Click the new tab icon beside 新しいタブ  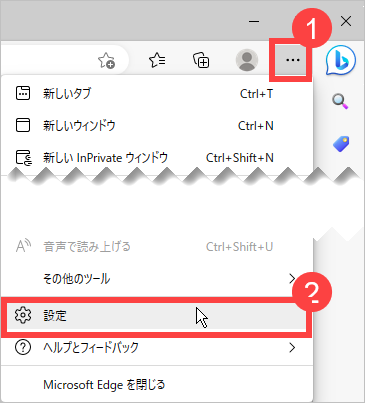pos(23,93)
